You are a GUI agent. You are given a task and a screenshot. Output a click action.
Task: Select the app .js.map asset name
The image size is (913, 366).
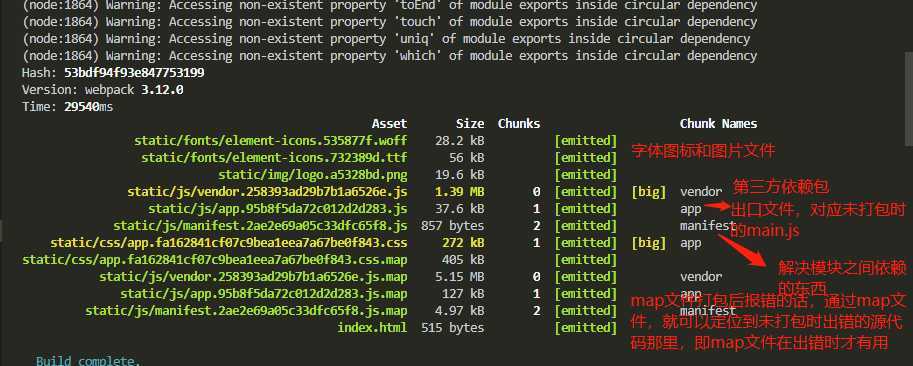[x=264, y=293]
